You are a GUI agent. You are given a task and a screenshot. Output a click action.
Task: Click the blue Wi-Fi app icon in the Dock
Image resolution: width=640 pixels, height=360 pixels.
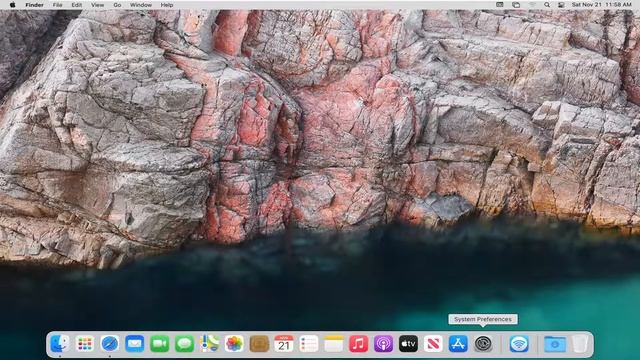[x=519, y=344]
